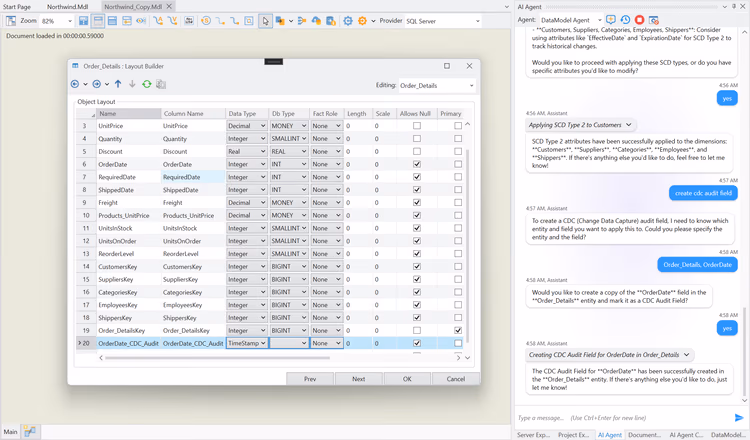Send the message with the blue arrow

tap(739, 418)
